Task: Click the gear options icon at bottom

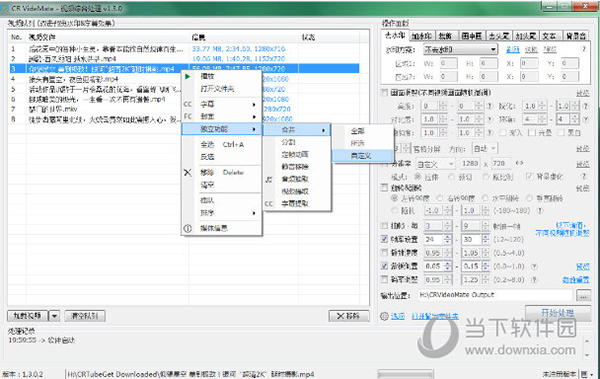Action: pos(384,316)
